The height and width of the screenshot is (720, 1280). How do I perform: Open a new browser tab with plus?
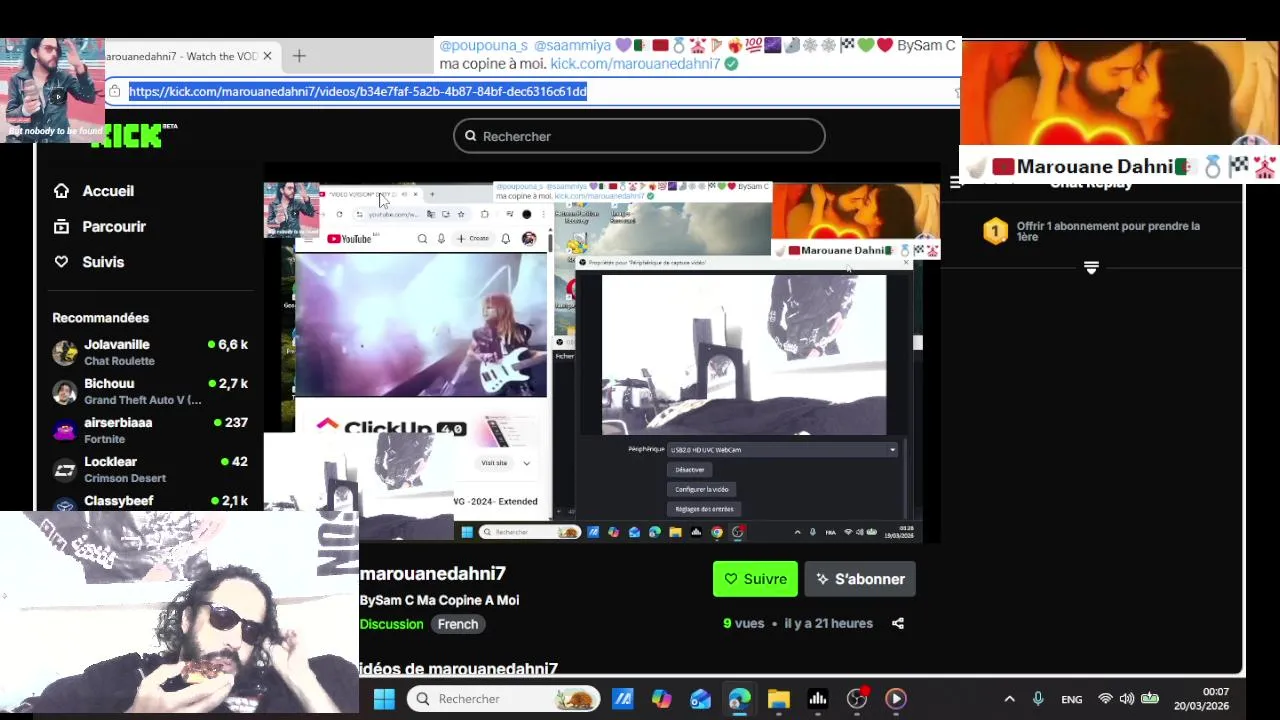pos(299,56)
